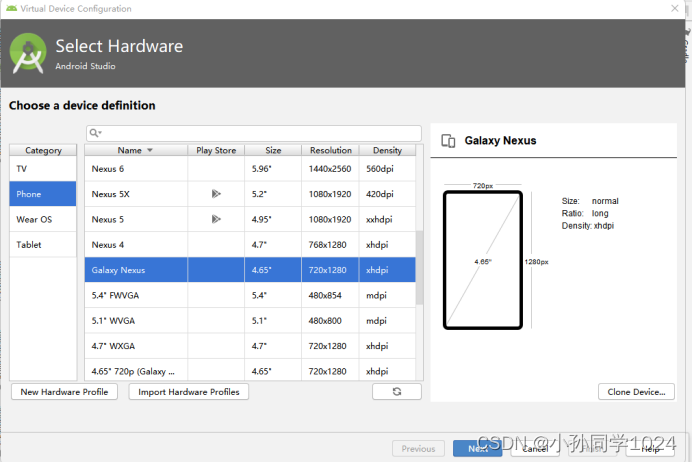The width and height of the screenshot is (692, 462).
Task: Click the Galaxy Nexus device preview outline
Action: [x=483, y=260]
